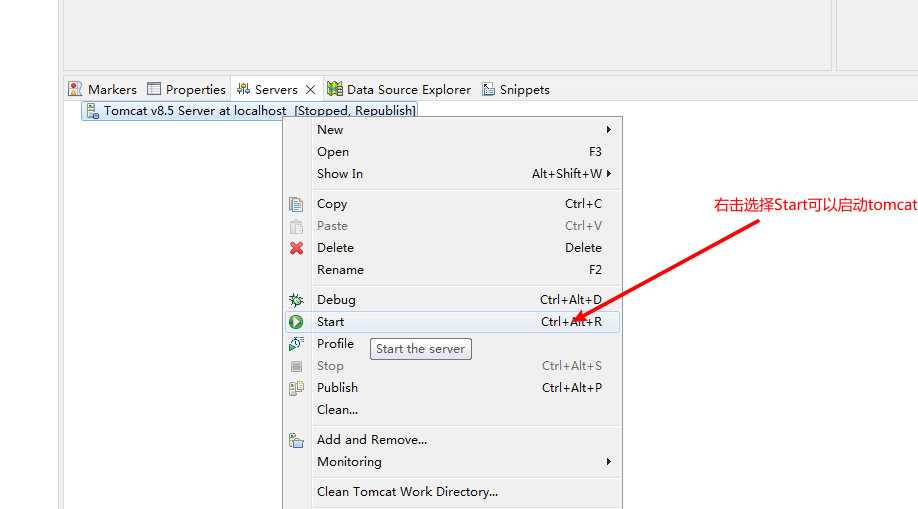Click the Publish icon
The height and width of the screenshot is (509, 918).
(x=296, y=388)
